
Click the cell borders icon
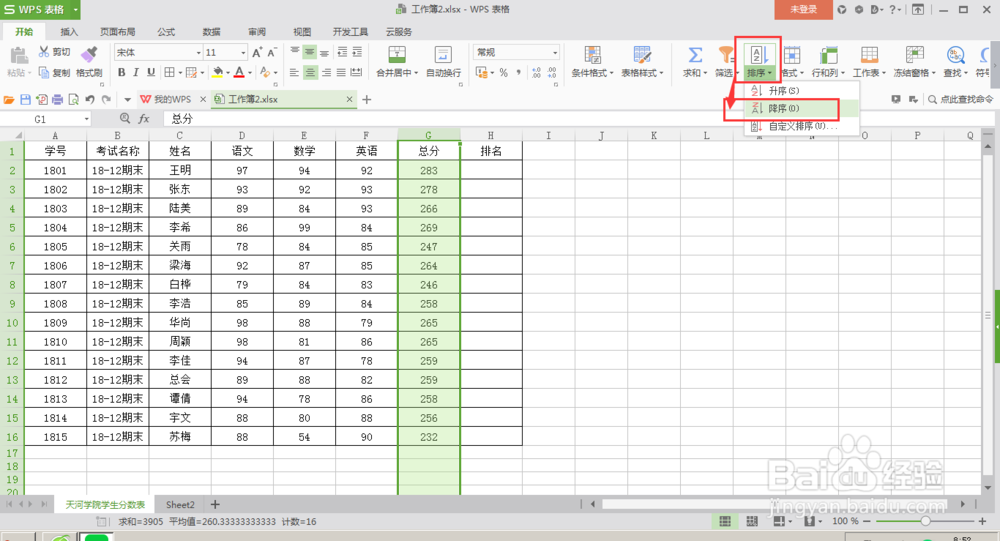(x=170, y=73)
